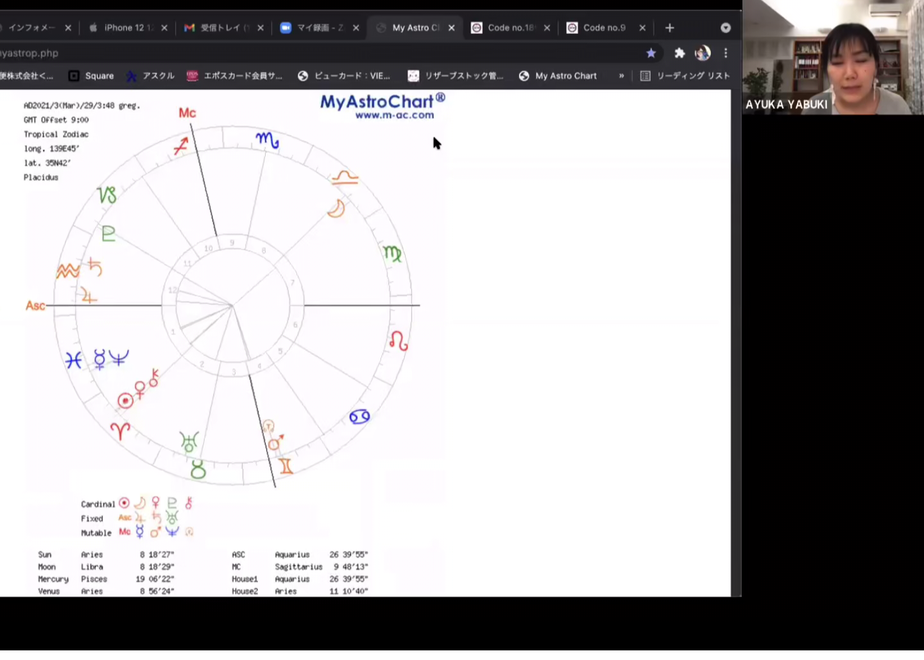Open the My Astro Chart bookmark

[558, 76]
